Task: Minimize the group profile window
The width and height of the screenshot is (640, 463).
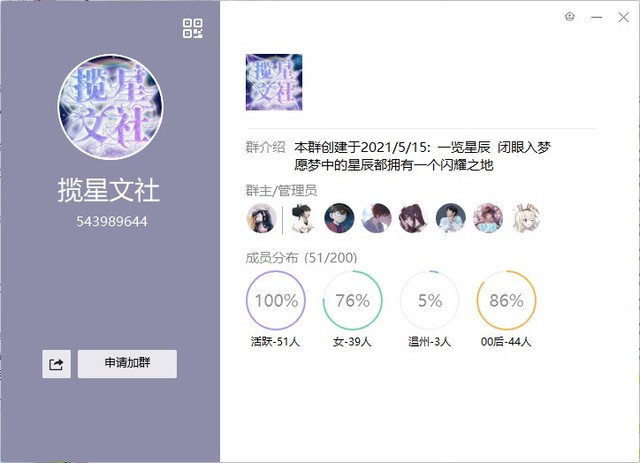Action: coord(596,17)
